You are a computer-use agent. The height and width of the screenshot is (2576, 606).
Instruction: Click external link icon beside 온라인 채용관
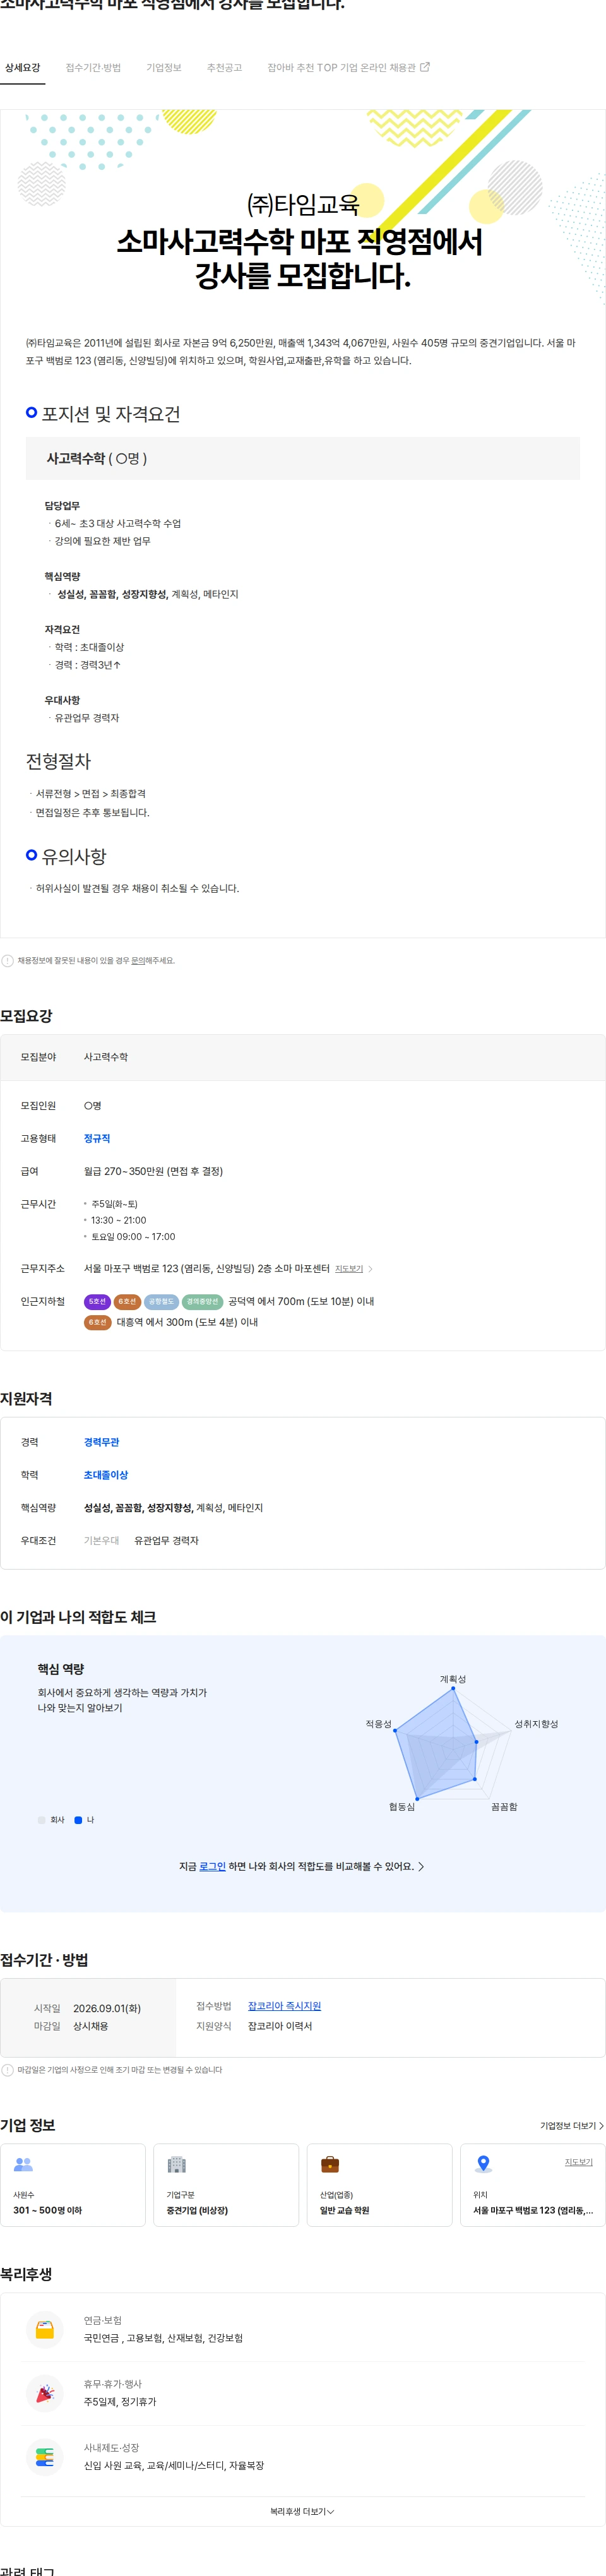[425, 67]
